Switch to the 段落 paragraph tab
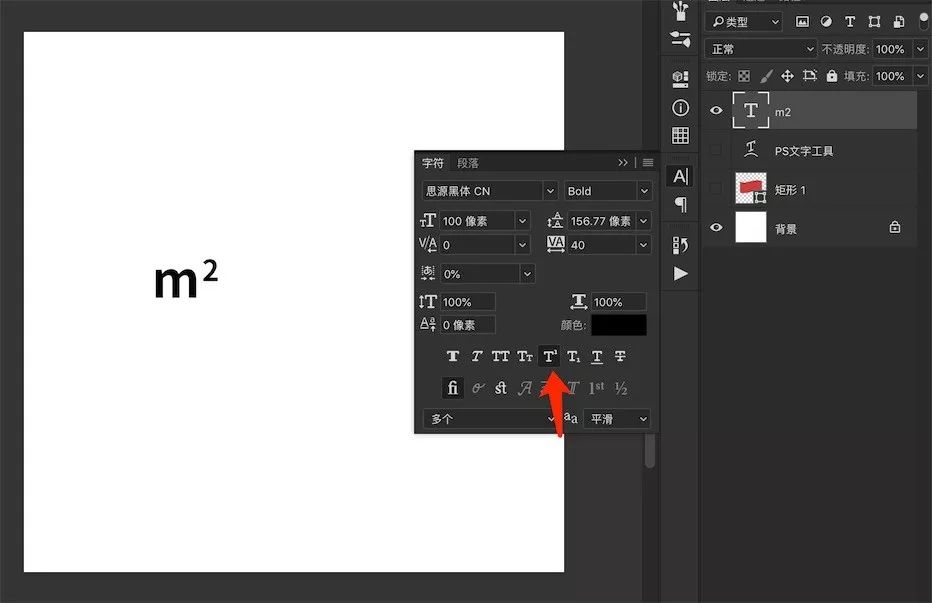Screen dimensions: 932x603 pos(466,162)
